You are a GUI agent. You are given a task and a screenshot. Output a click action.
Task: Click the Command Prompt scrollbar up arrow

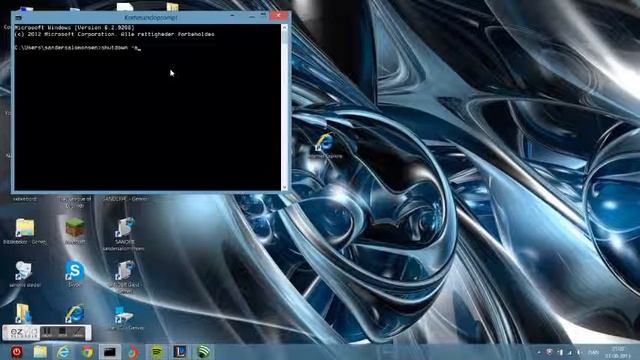284,27
